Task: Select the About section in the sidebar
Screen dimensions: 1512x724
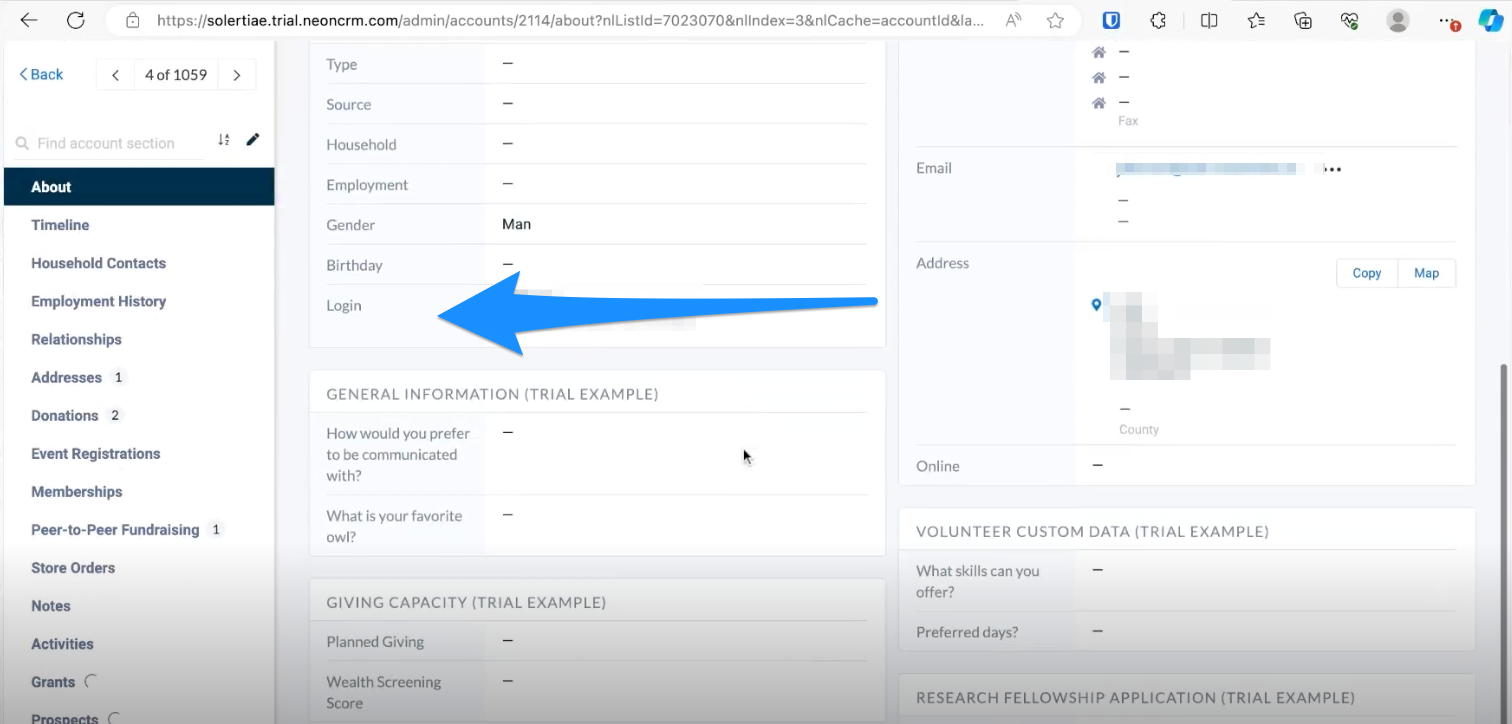Action: (x=139, y=187)
